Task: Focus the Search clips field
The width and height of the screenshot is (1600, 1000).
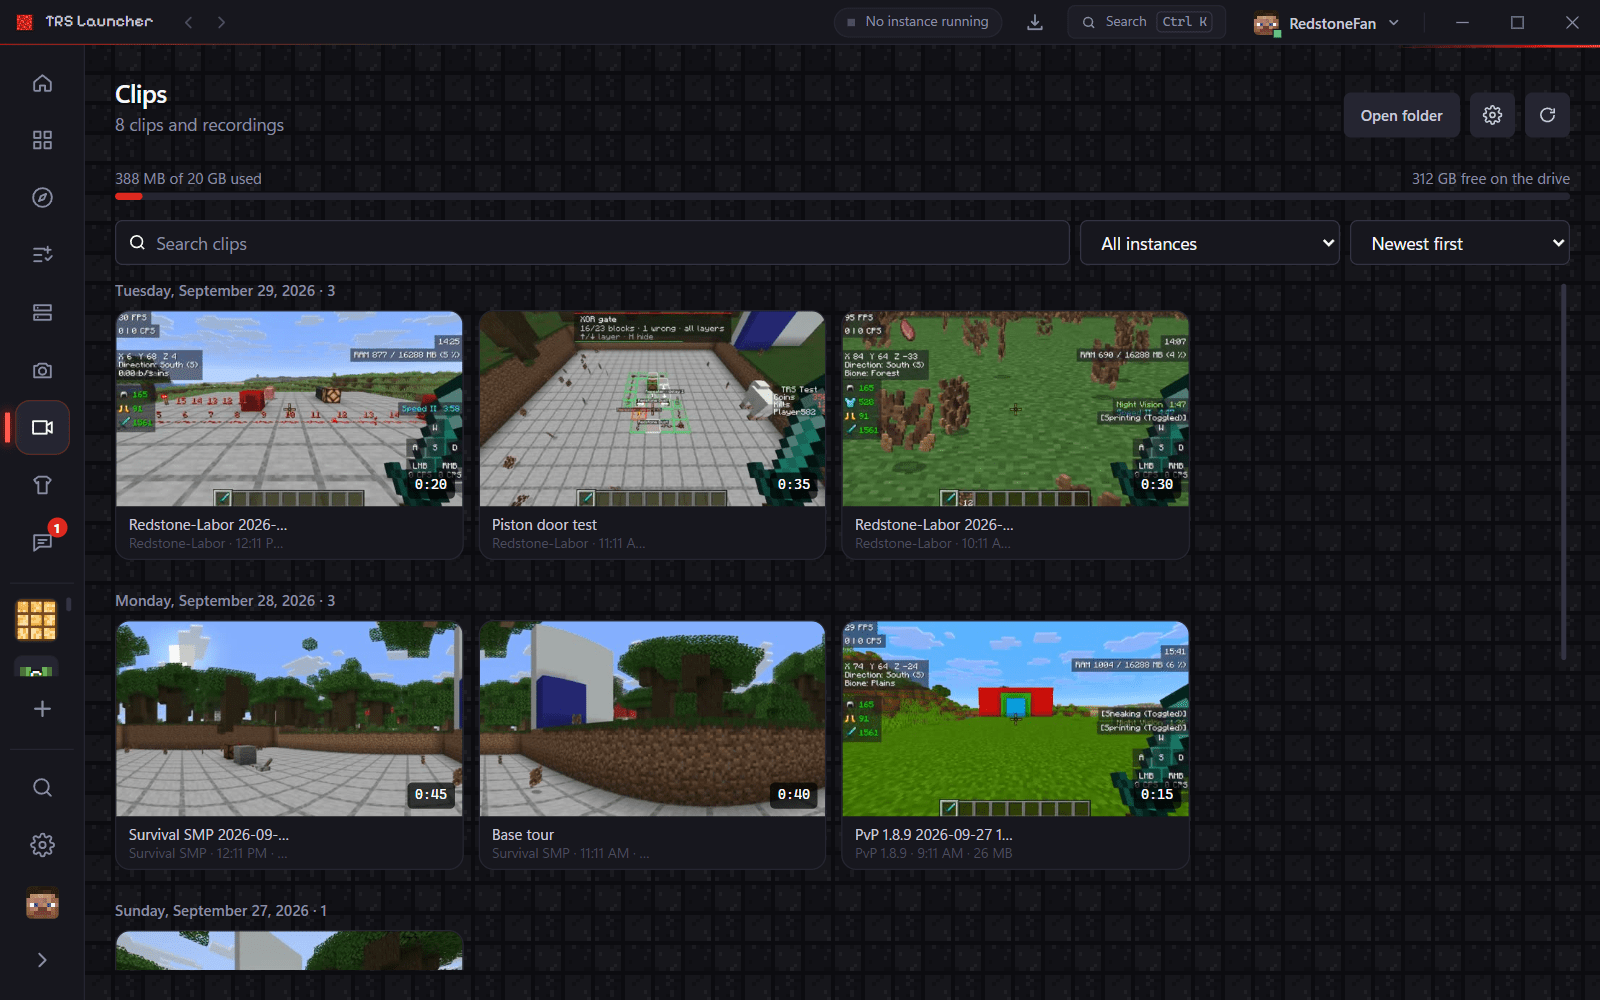Action: pos(592,243)
